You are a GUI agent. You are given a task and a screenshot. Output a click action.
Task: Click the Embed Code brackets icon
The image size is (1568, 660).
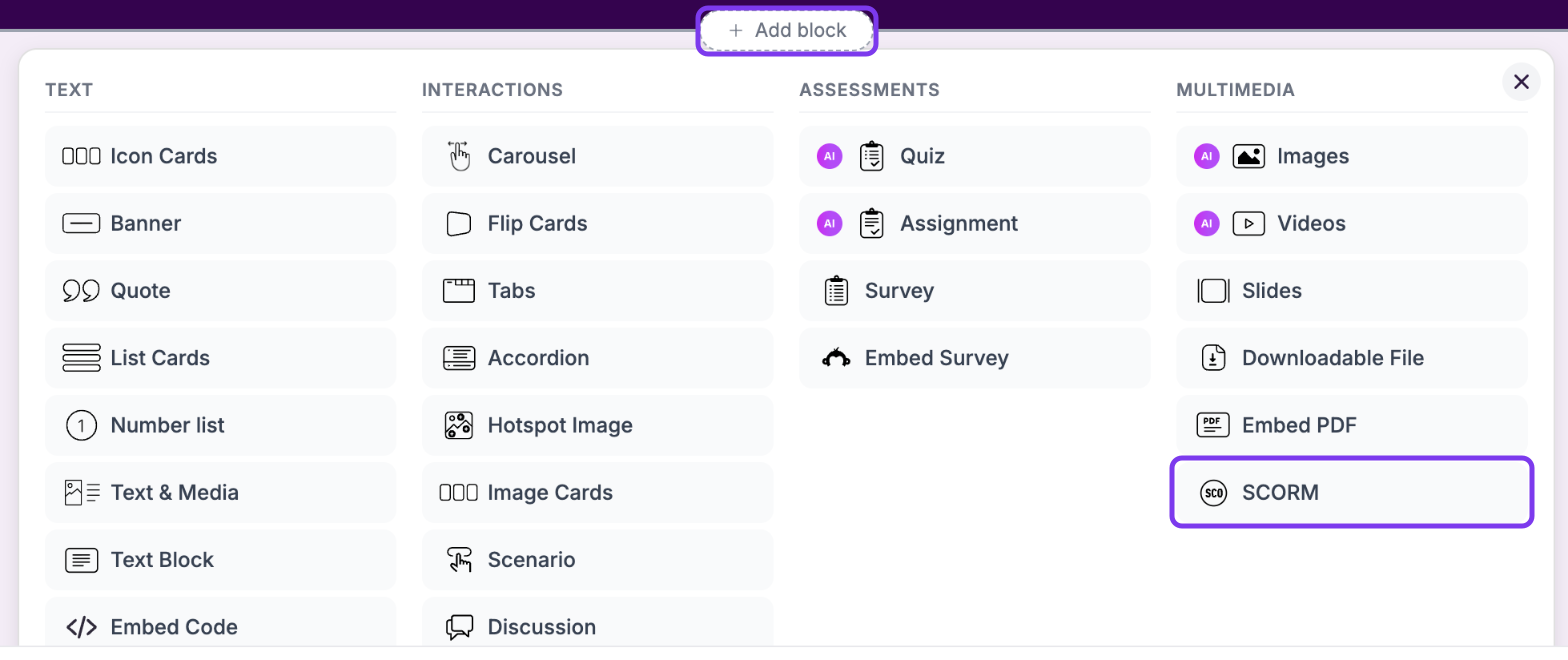point(81,627)
